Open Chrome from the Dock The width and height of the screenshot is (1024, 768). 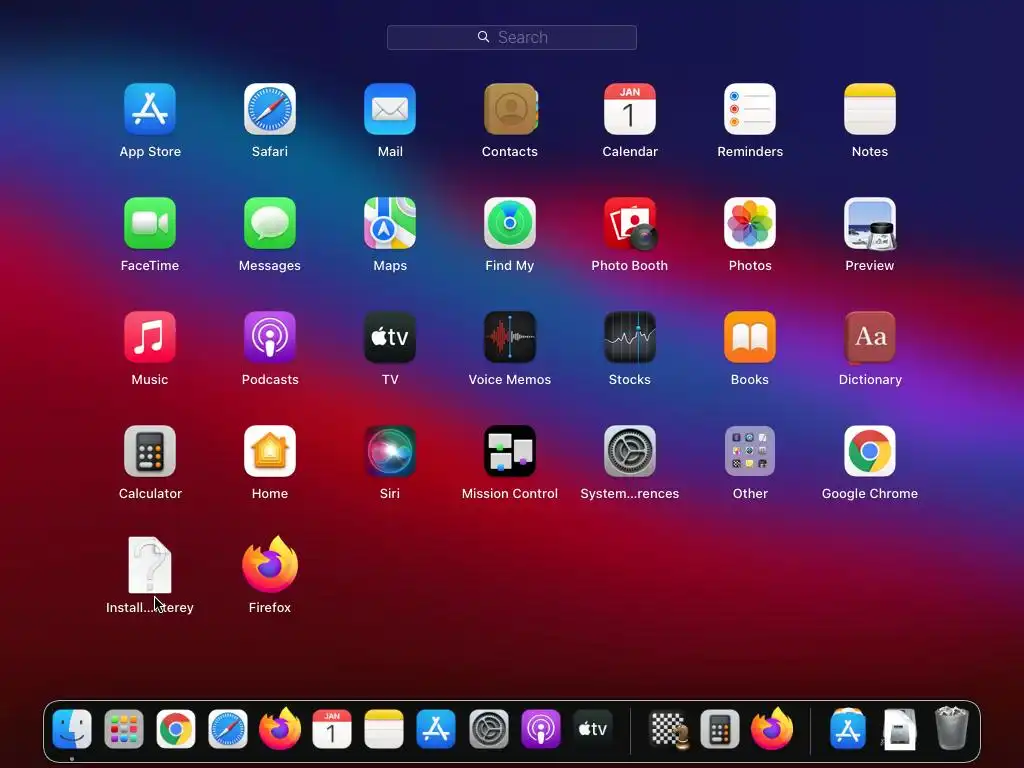coord(176,729)
